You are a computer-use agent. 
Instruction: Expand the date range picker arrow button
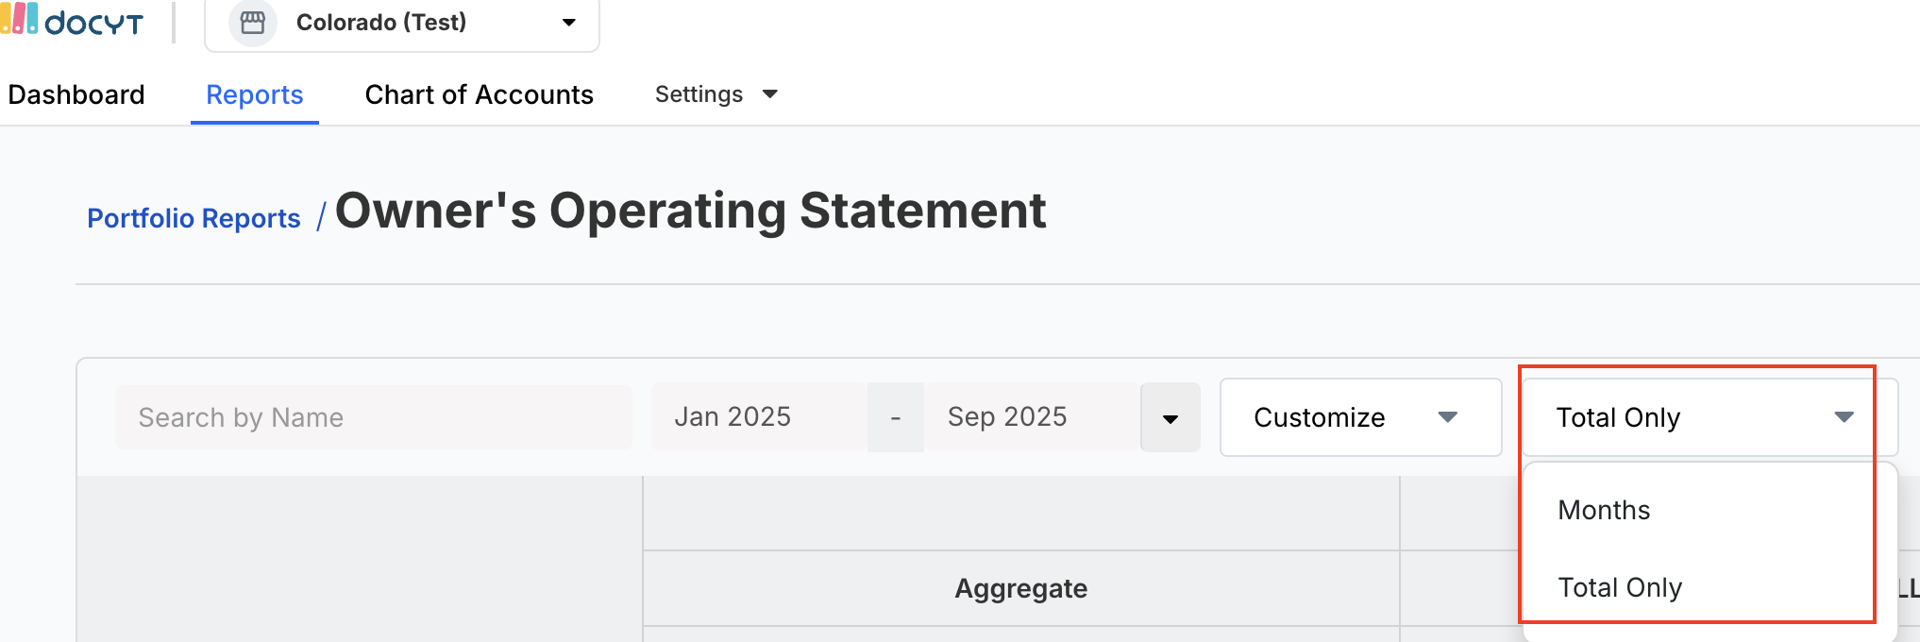pos(1170,418)
